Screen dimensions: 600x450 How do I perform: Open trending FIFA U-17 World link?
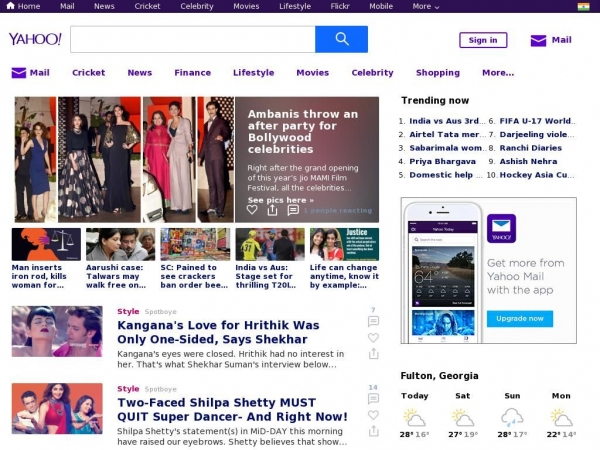click(537, 121)
